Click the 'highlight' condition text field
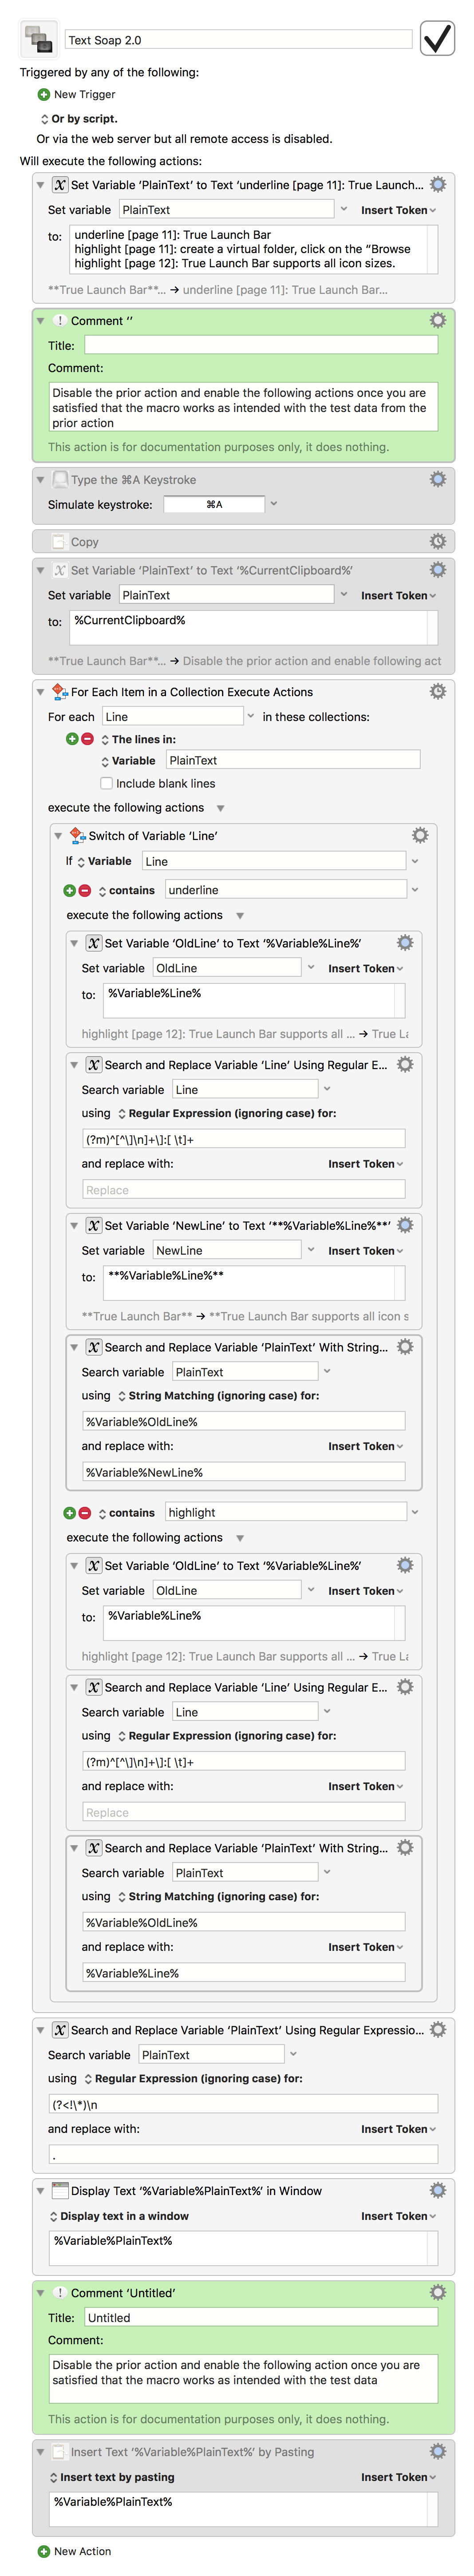Viewport: 474px width, 2576px height. click(286, 1513)
